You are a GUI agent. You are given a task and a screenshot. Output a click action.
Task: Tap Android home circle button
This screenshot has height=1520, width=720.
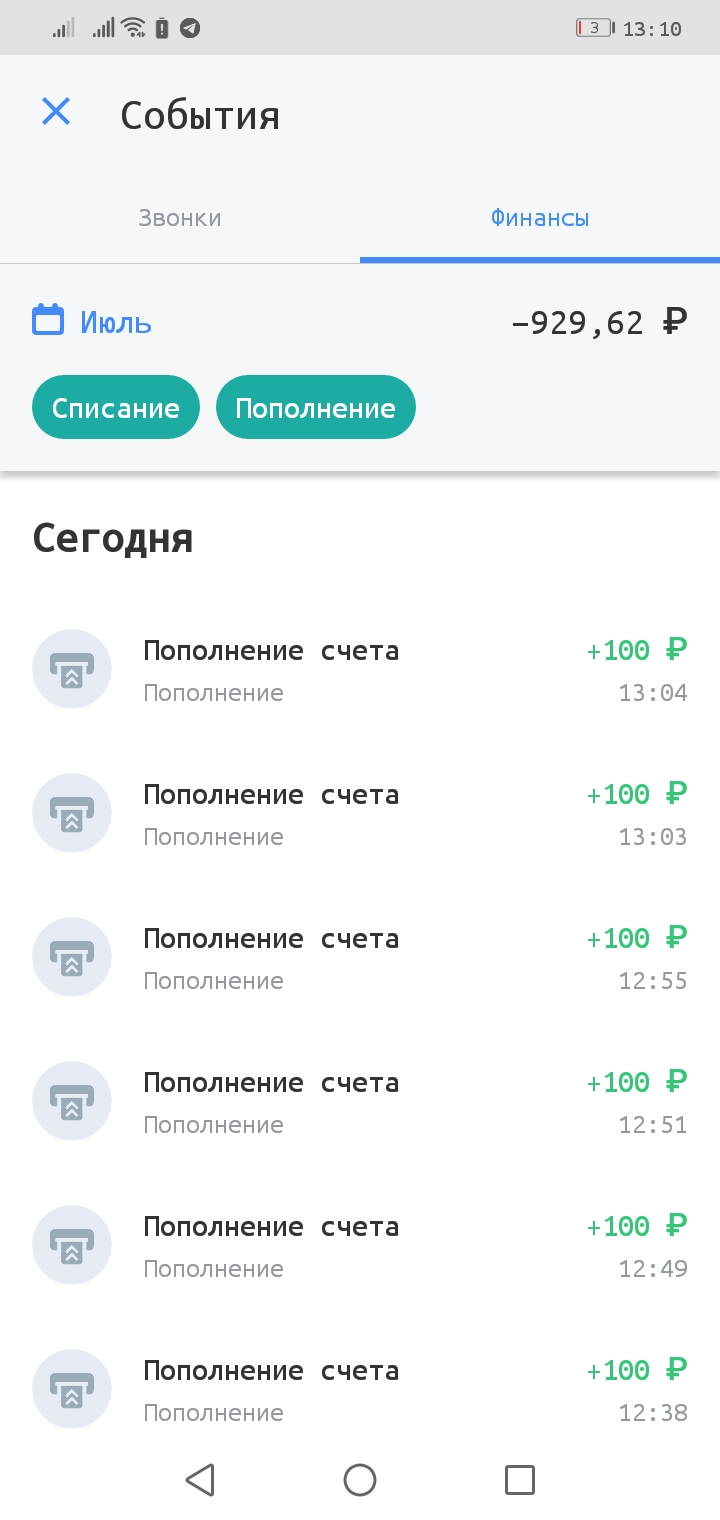pos(360,1479)
